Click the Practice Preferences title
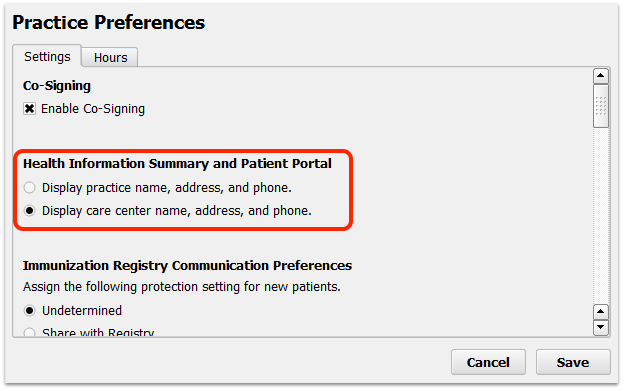 (109, 22)
